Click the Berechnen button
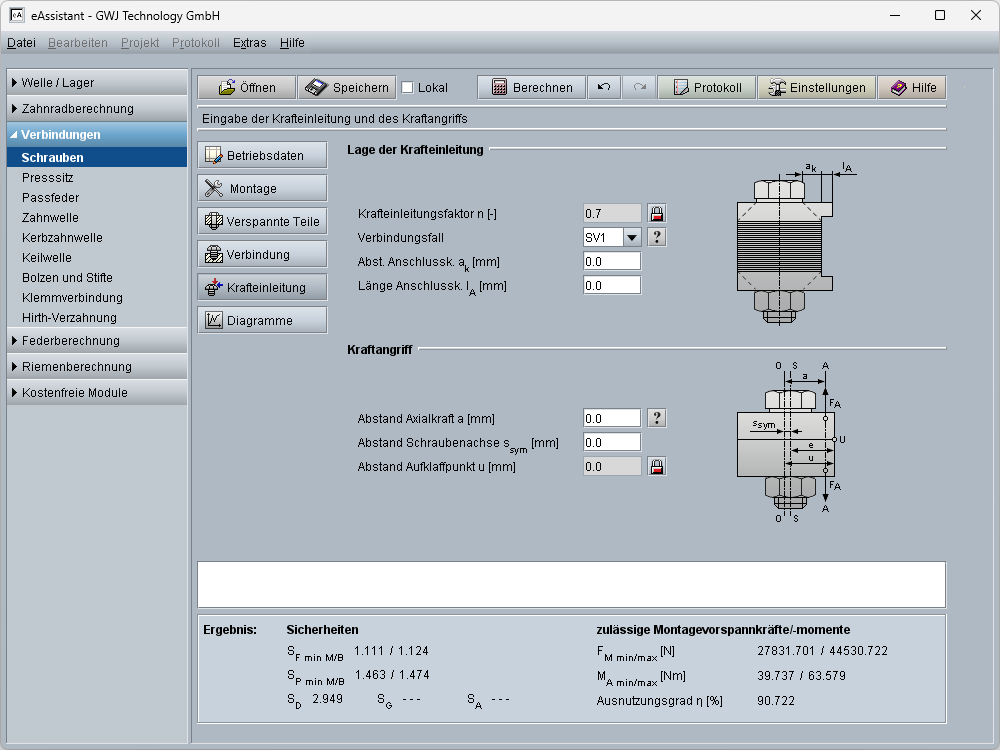 531,88
